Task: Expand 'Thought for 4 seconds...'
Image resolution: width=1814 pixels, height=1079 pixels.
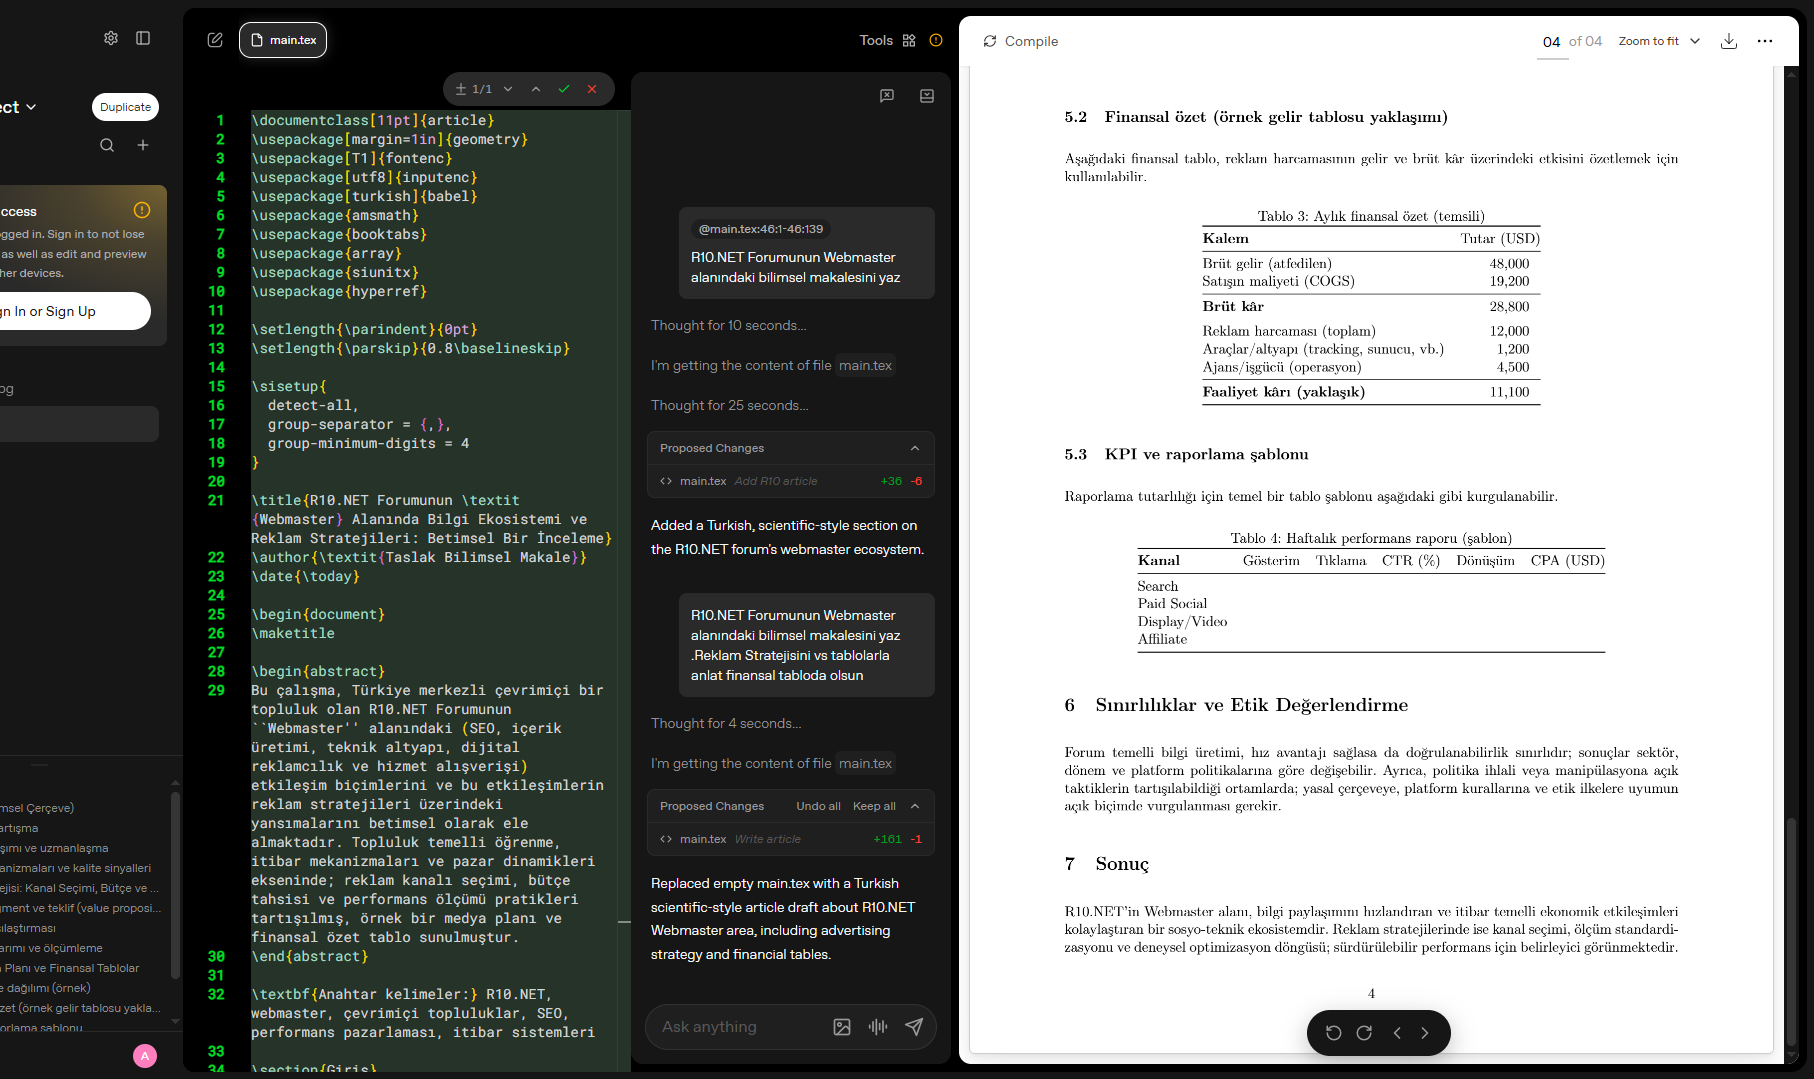Action: tap(726, 724)
